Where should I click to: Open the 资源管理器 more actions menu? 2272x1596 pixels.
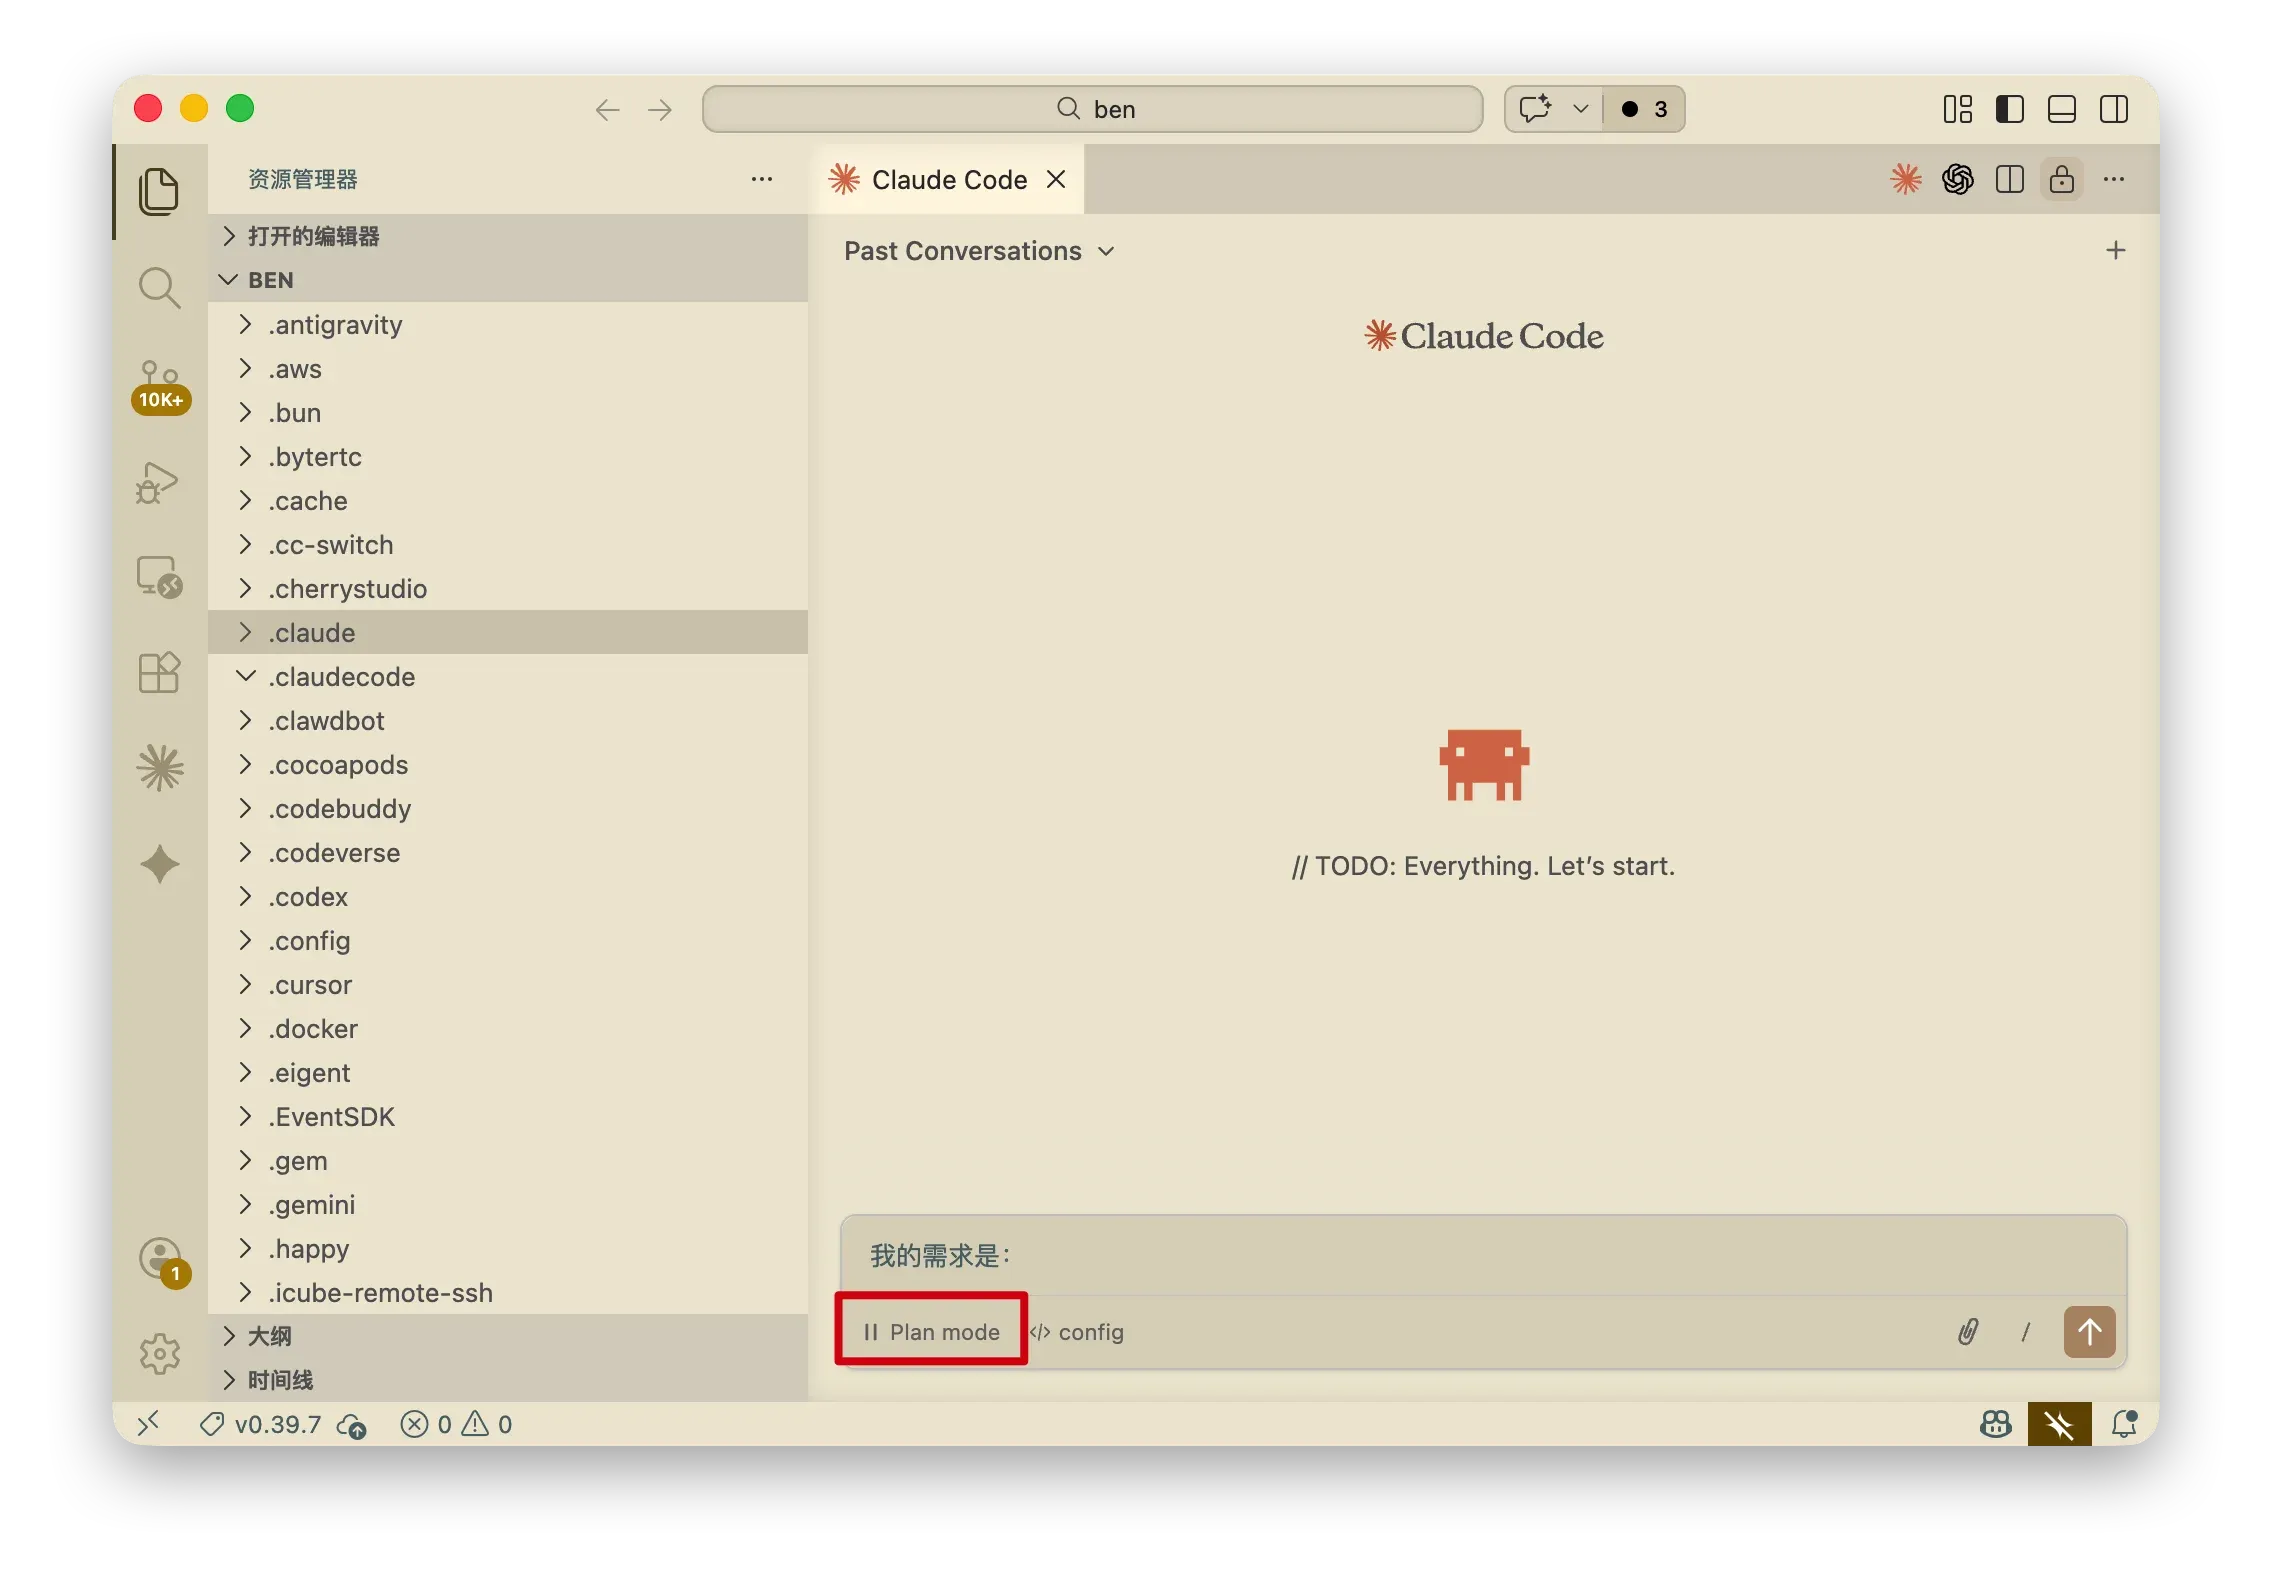[762, 179]
